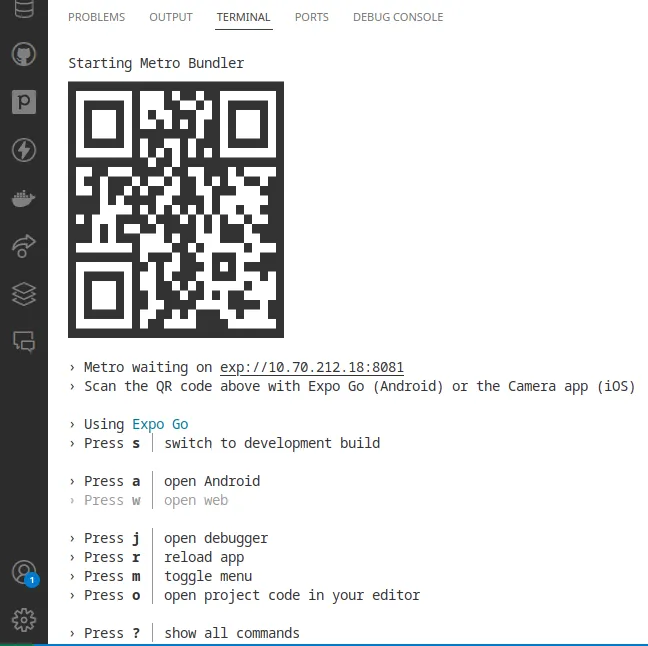Click the Expo QR code image

176,210
